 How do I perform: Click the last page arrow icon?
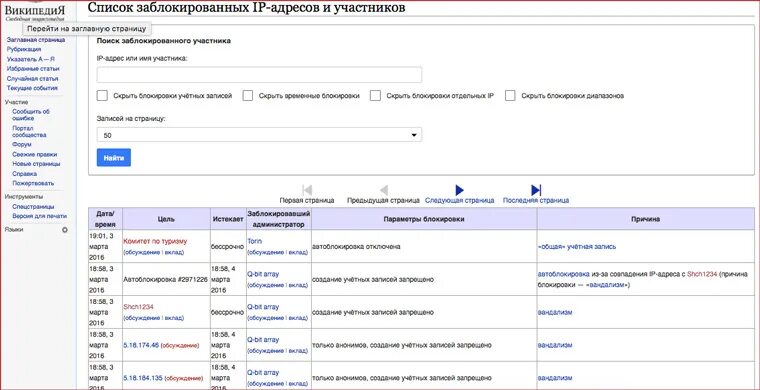click(536, 190)
